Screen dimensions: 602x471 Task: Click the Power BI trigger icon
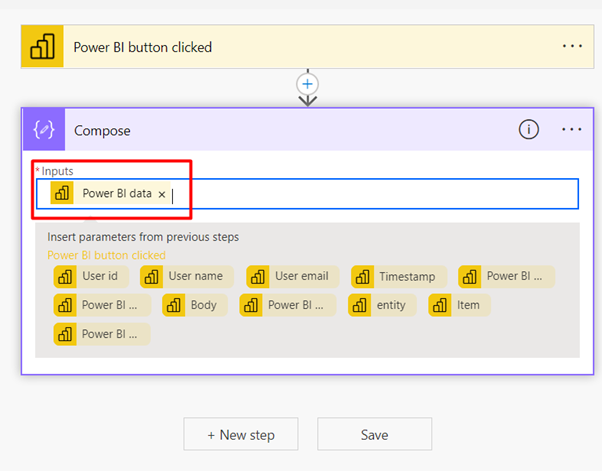[42, 46]
